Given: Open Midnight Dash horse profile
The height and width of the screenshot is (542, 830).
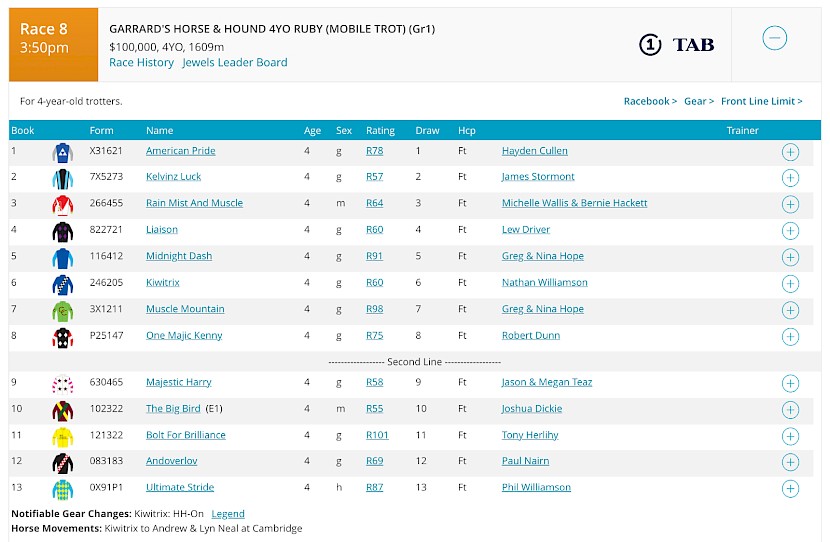Looking at the screenshot, I should [x=179, y=256].
